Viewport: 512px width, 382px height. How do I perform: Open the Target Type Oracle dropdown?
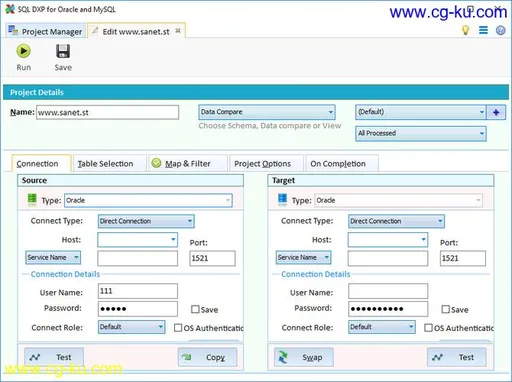click(x=398, y=200)
